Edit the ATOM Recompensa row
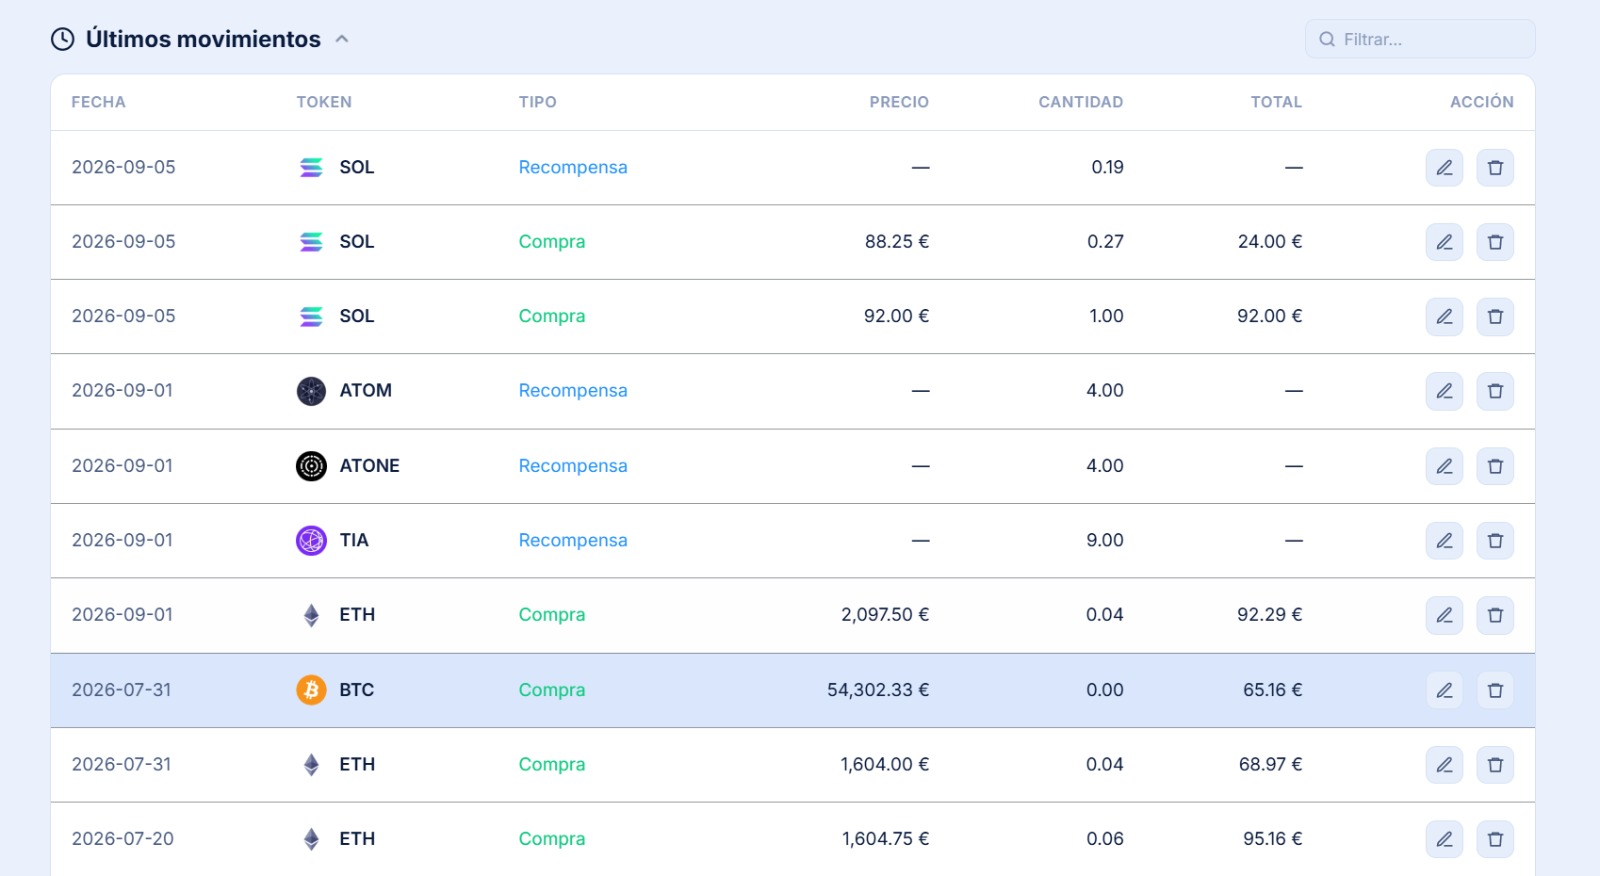1600x876 pixels. point(1444,391)
